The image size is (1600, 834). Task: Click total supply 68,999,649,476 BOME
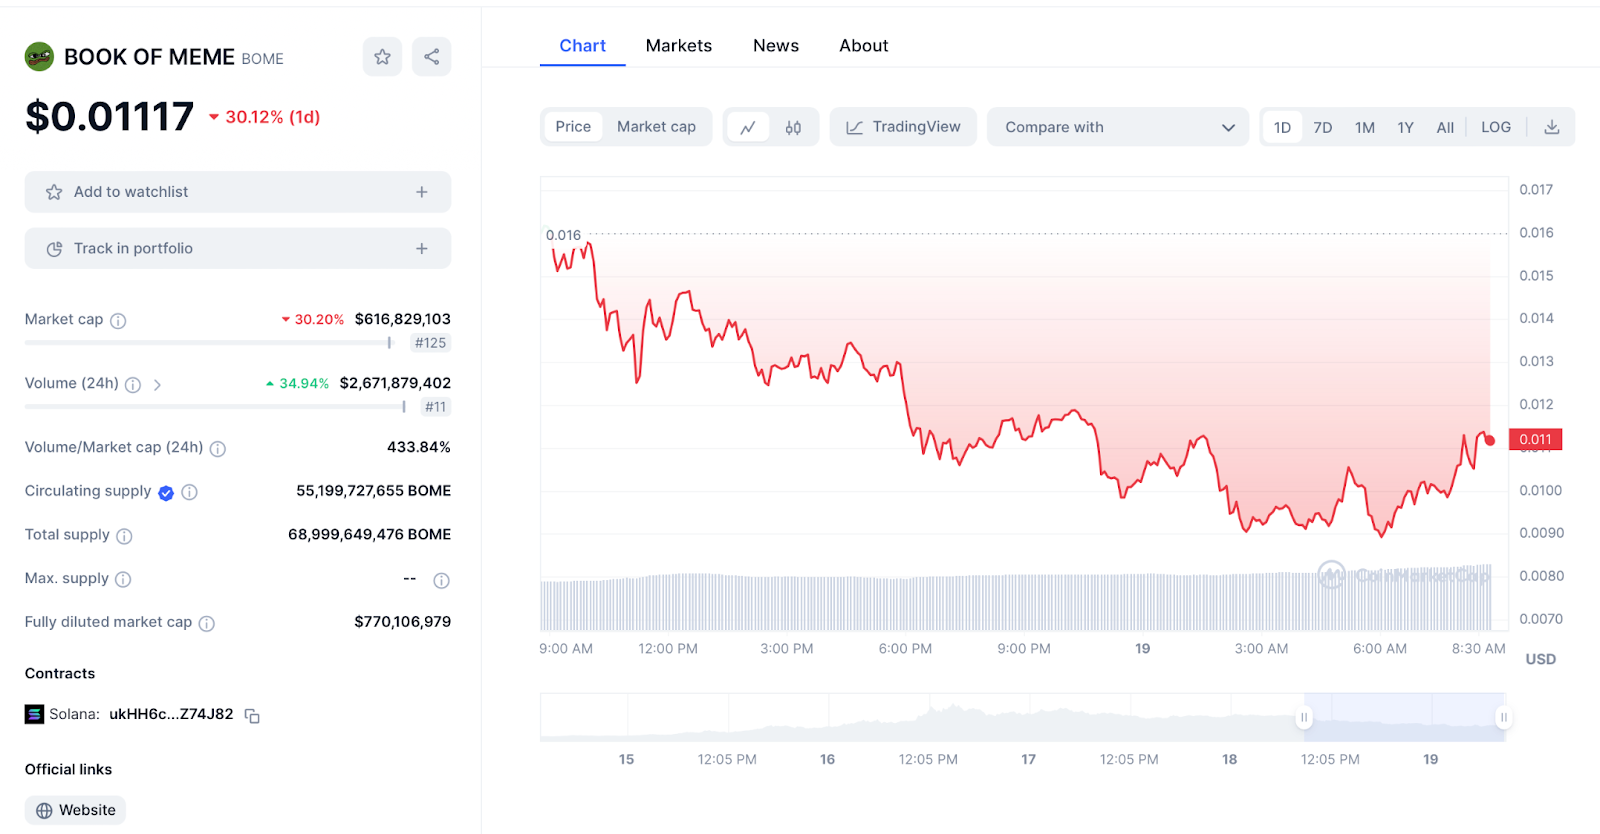369,535
